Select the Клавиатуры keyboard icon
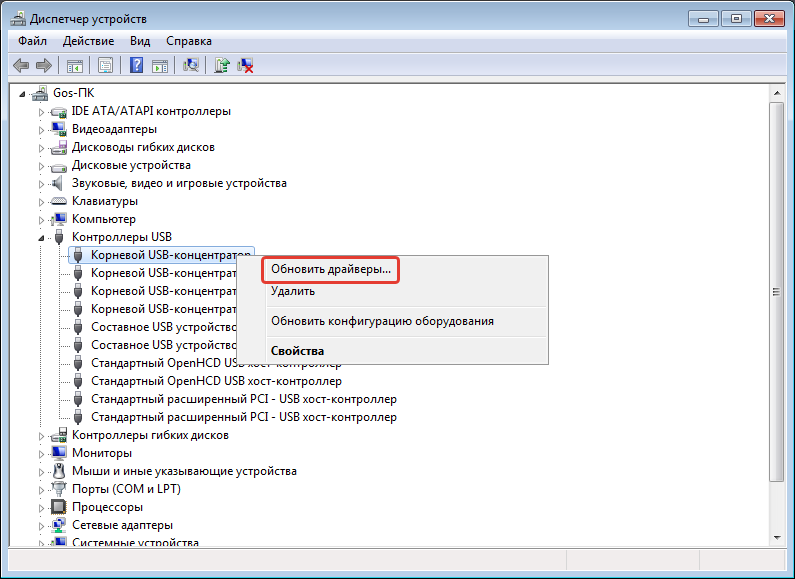Screen dimensions: 795x579 (x=59, y=201)
